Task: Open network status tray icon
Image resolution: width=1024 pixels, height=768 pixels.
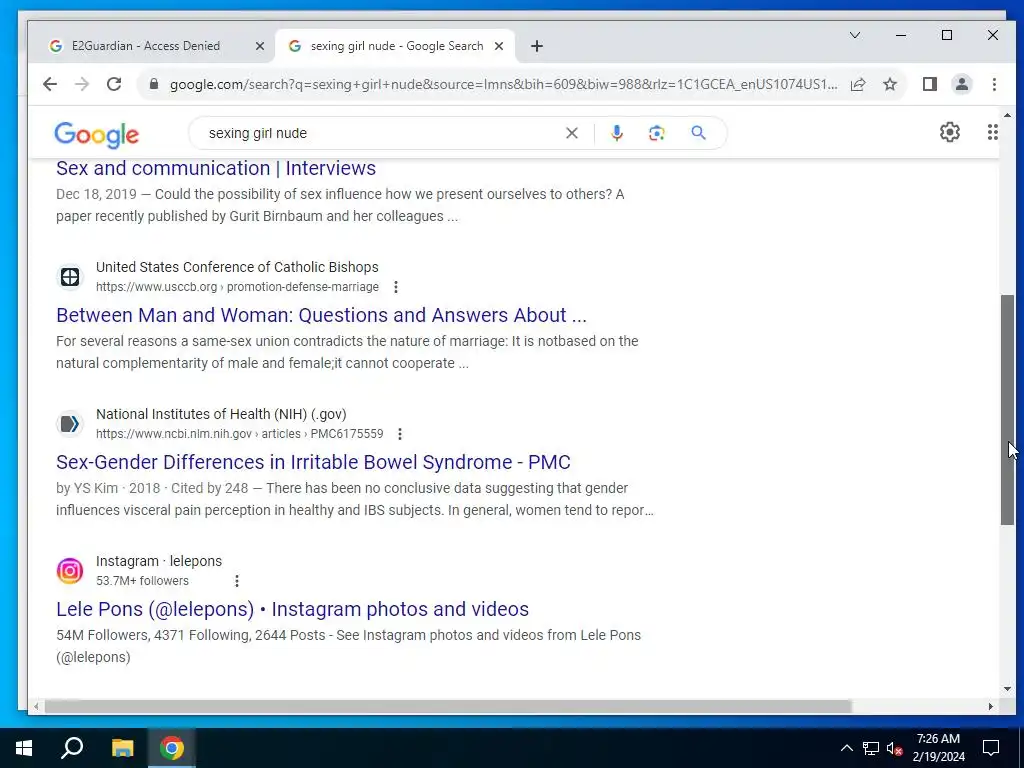Action: (871, 748)
